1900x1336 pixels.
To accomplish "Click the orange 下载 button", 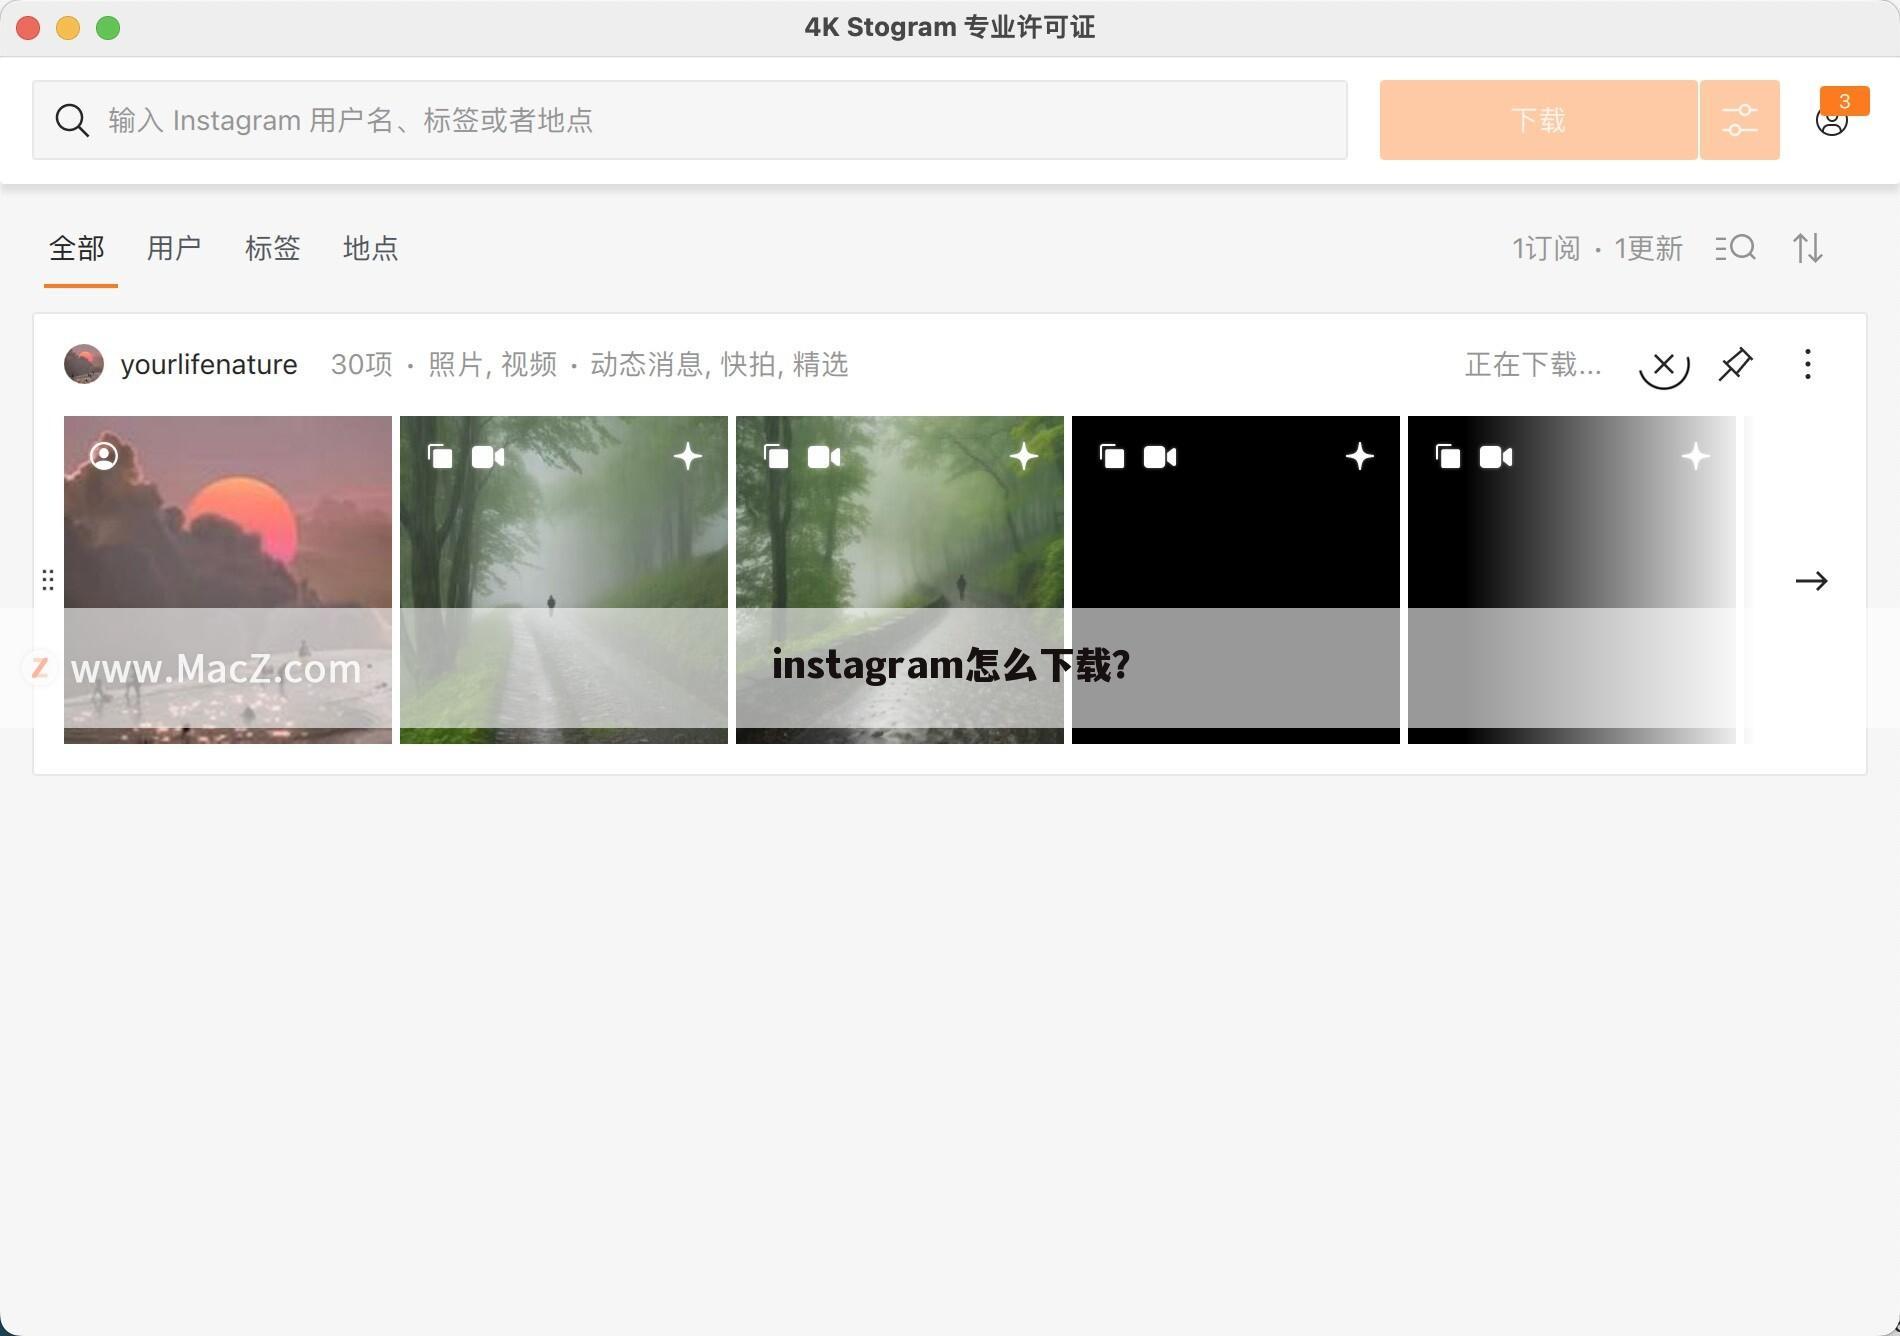I will coord(1538,120).
